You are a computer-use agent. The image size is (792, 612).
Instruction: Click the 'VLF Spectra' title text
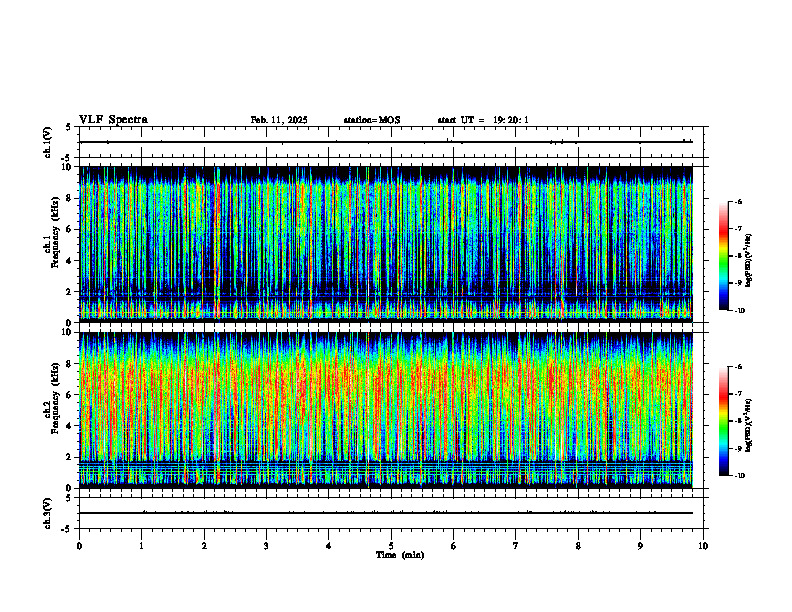tap(113, 120)
